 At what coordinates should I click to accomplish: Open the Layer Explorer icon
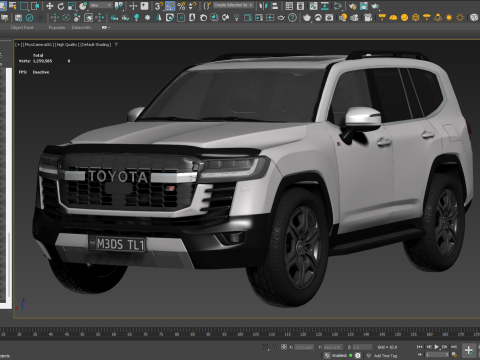[300, 6]
